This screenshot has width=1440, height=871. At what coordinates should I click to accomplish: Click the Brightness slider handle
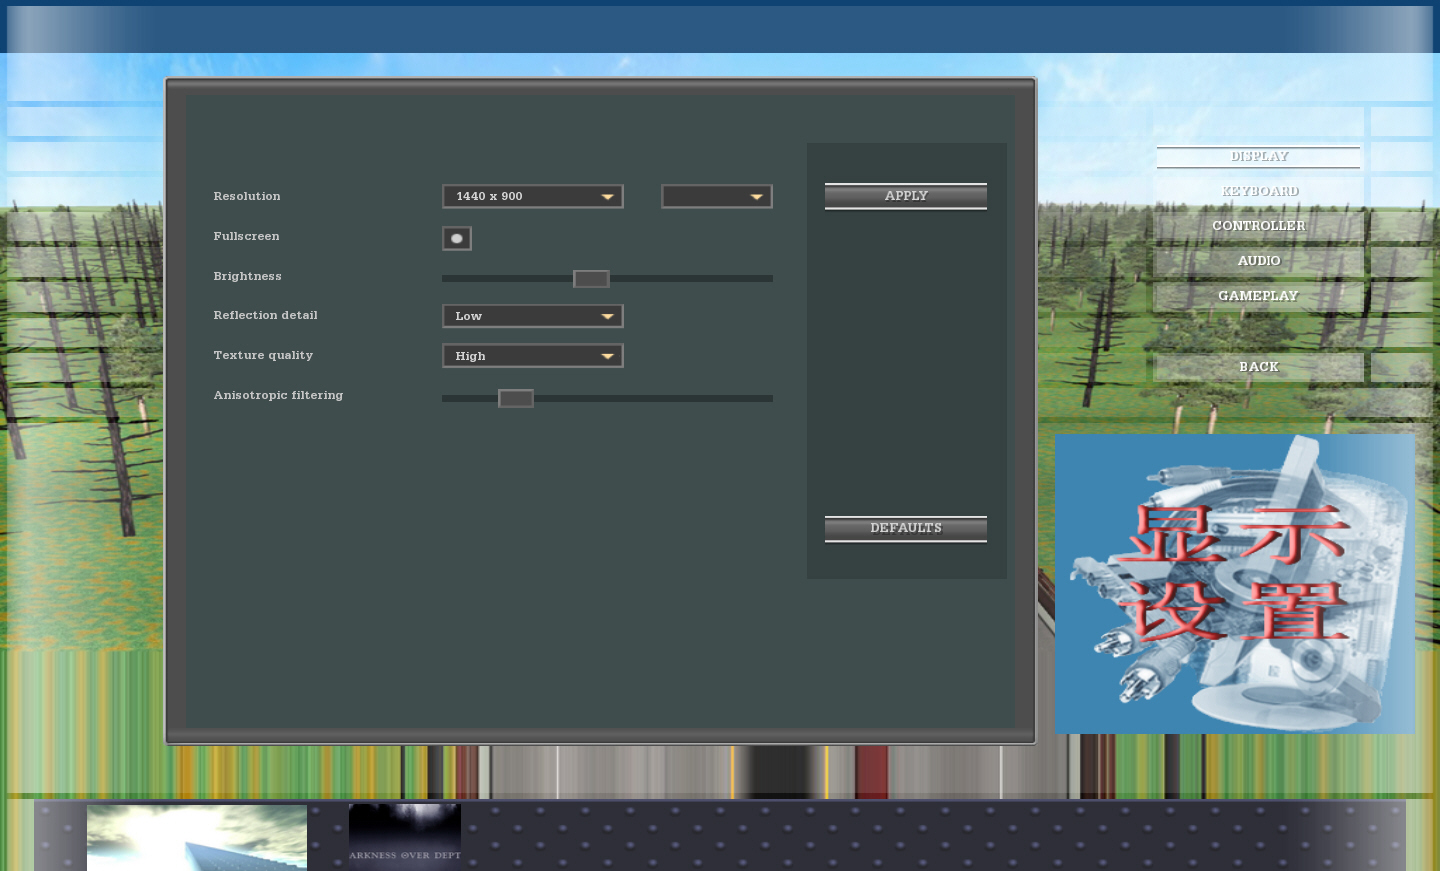[x=591, y=279]
